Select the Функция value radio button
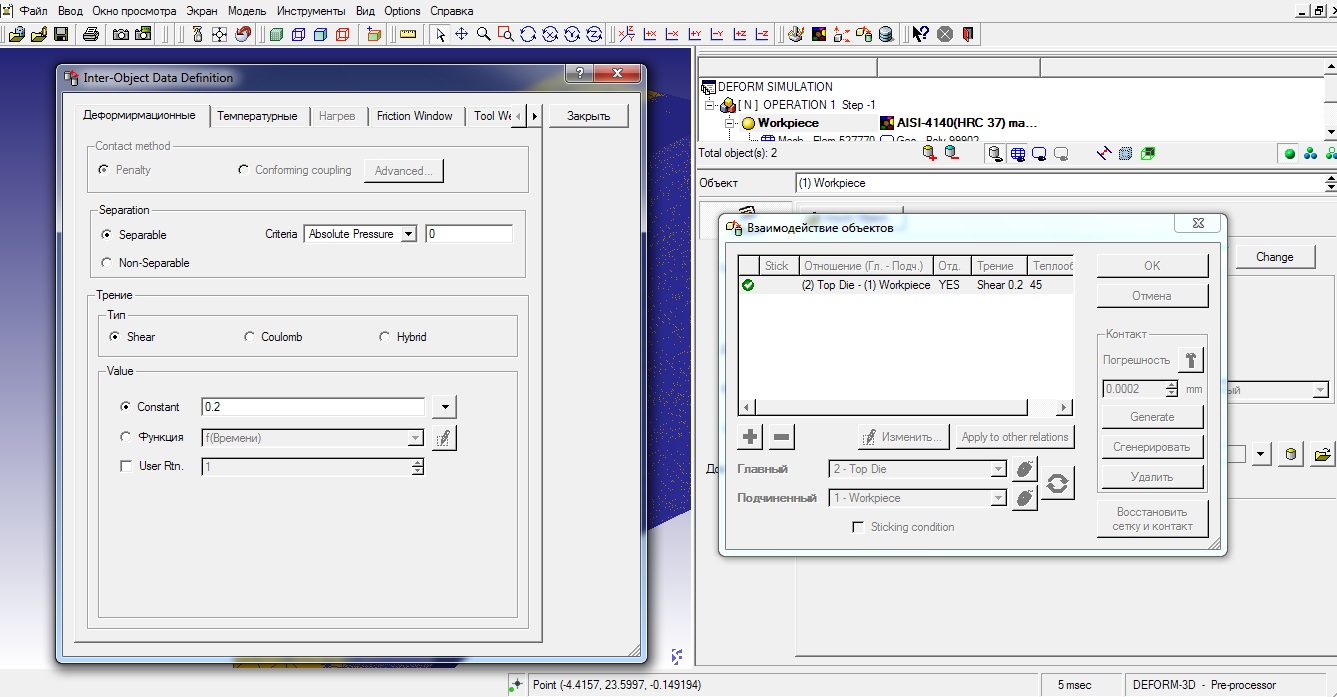This screenshot has width=1337, height=697. (125, 437)
